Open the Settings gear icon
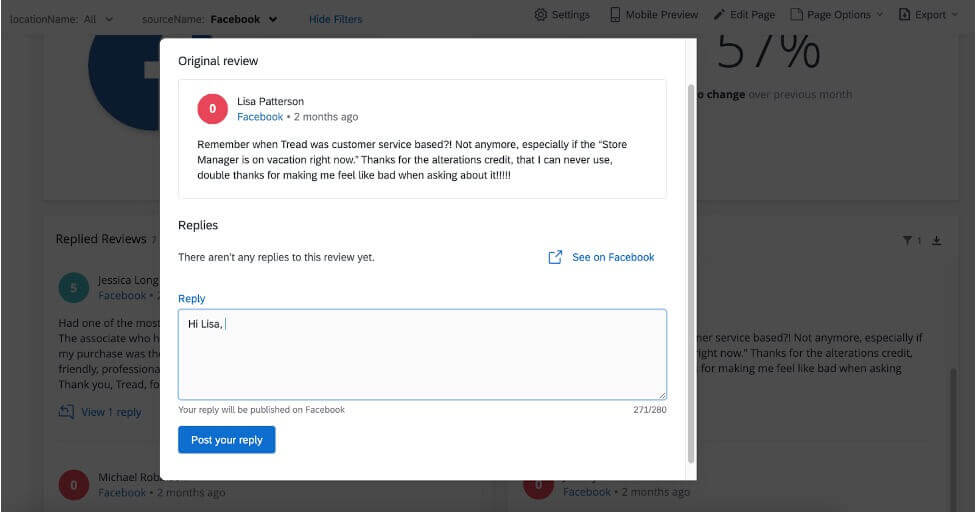This screenshot has height=512, width=976. [x=540, y=14]
